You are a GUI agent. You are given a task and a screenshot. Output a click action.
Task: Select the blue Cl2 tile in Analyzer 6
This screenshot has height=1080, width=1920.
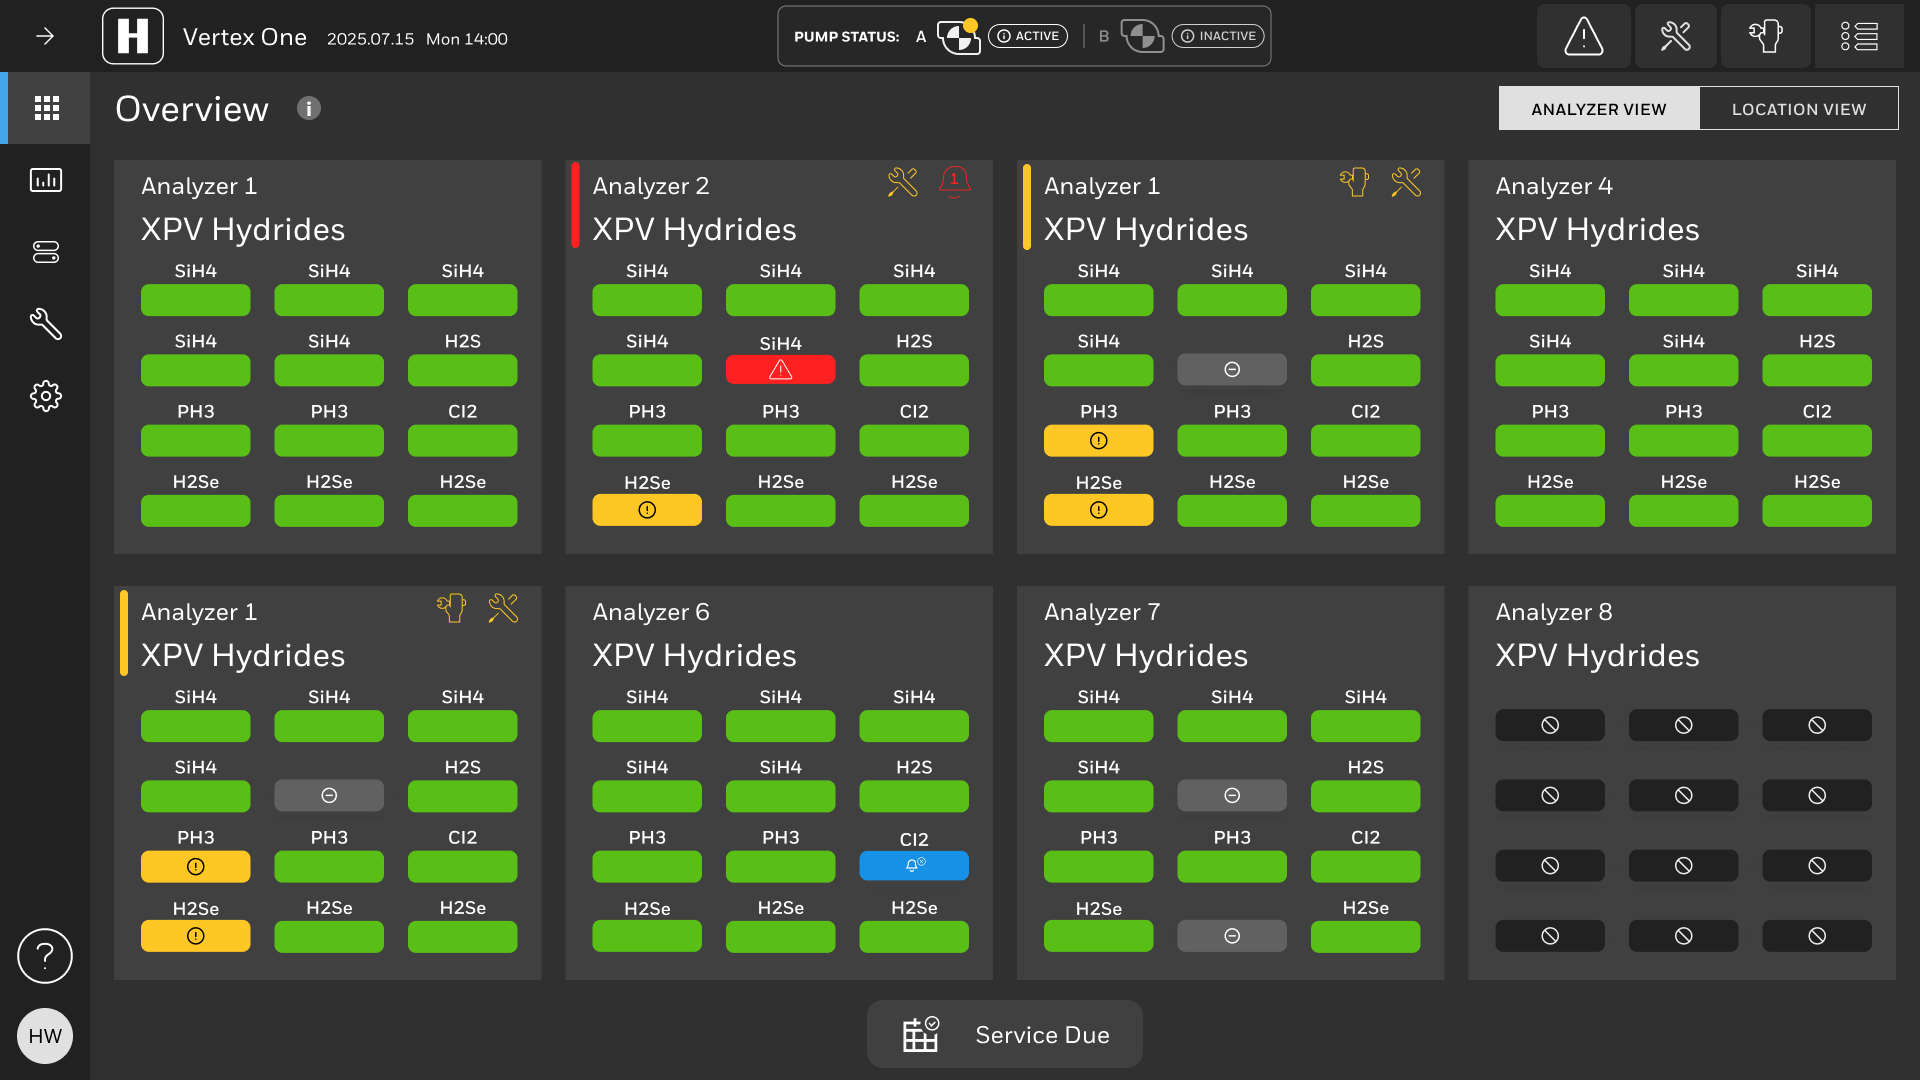(913, 866)
